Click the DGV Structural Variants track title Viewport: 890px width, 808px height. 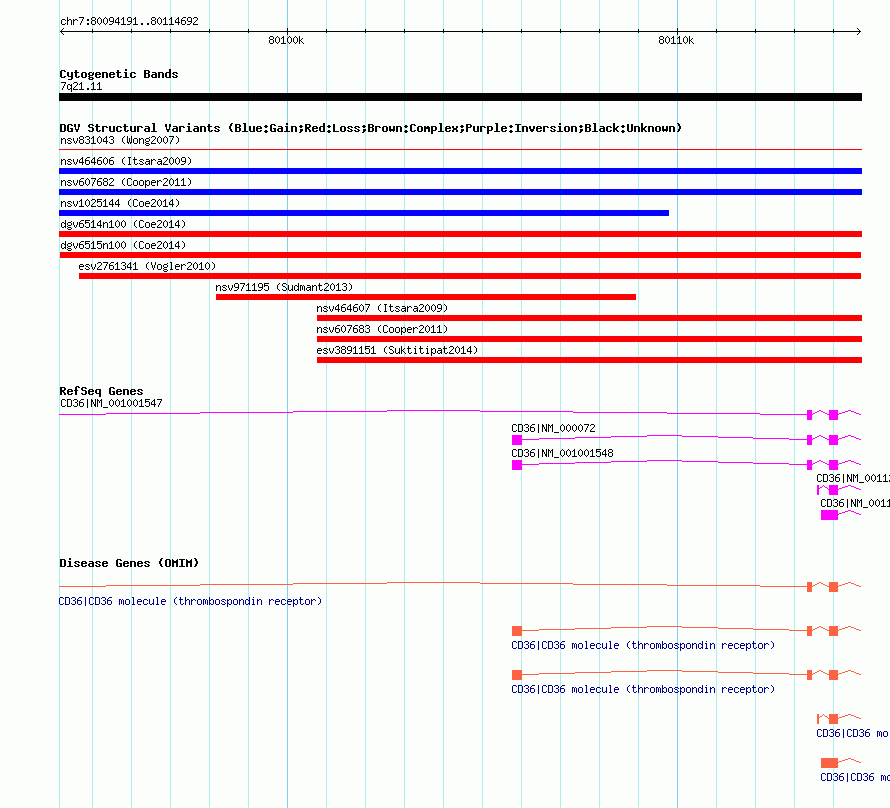tap(370, 128)
